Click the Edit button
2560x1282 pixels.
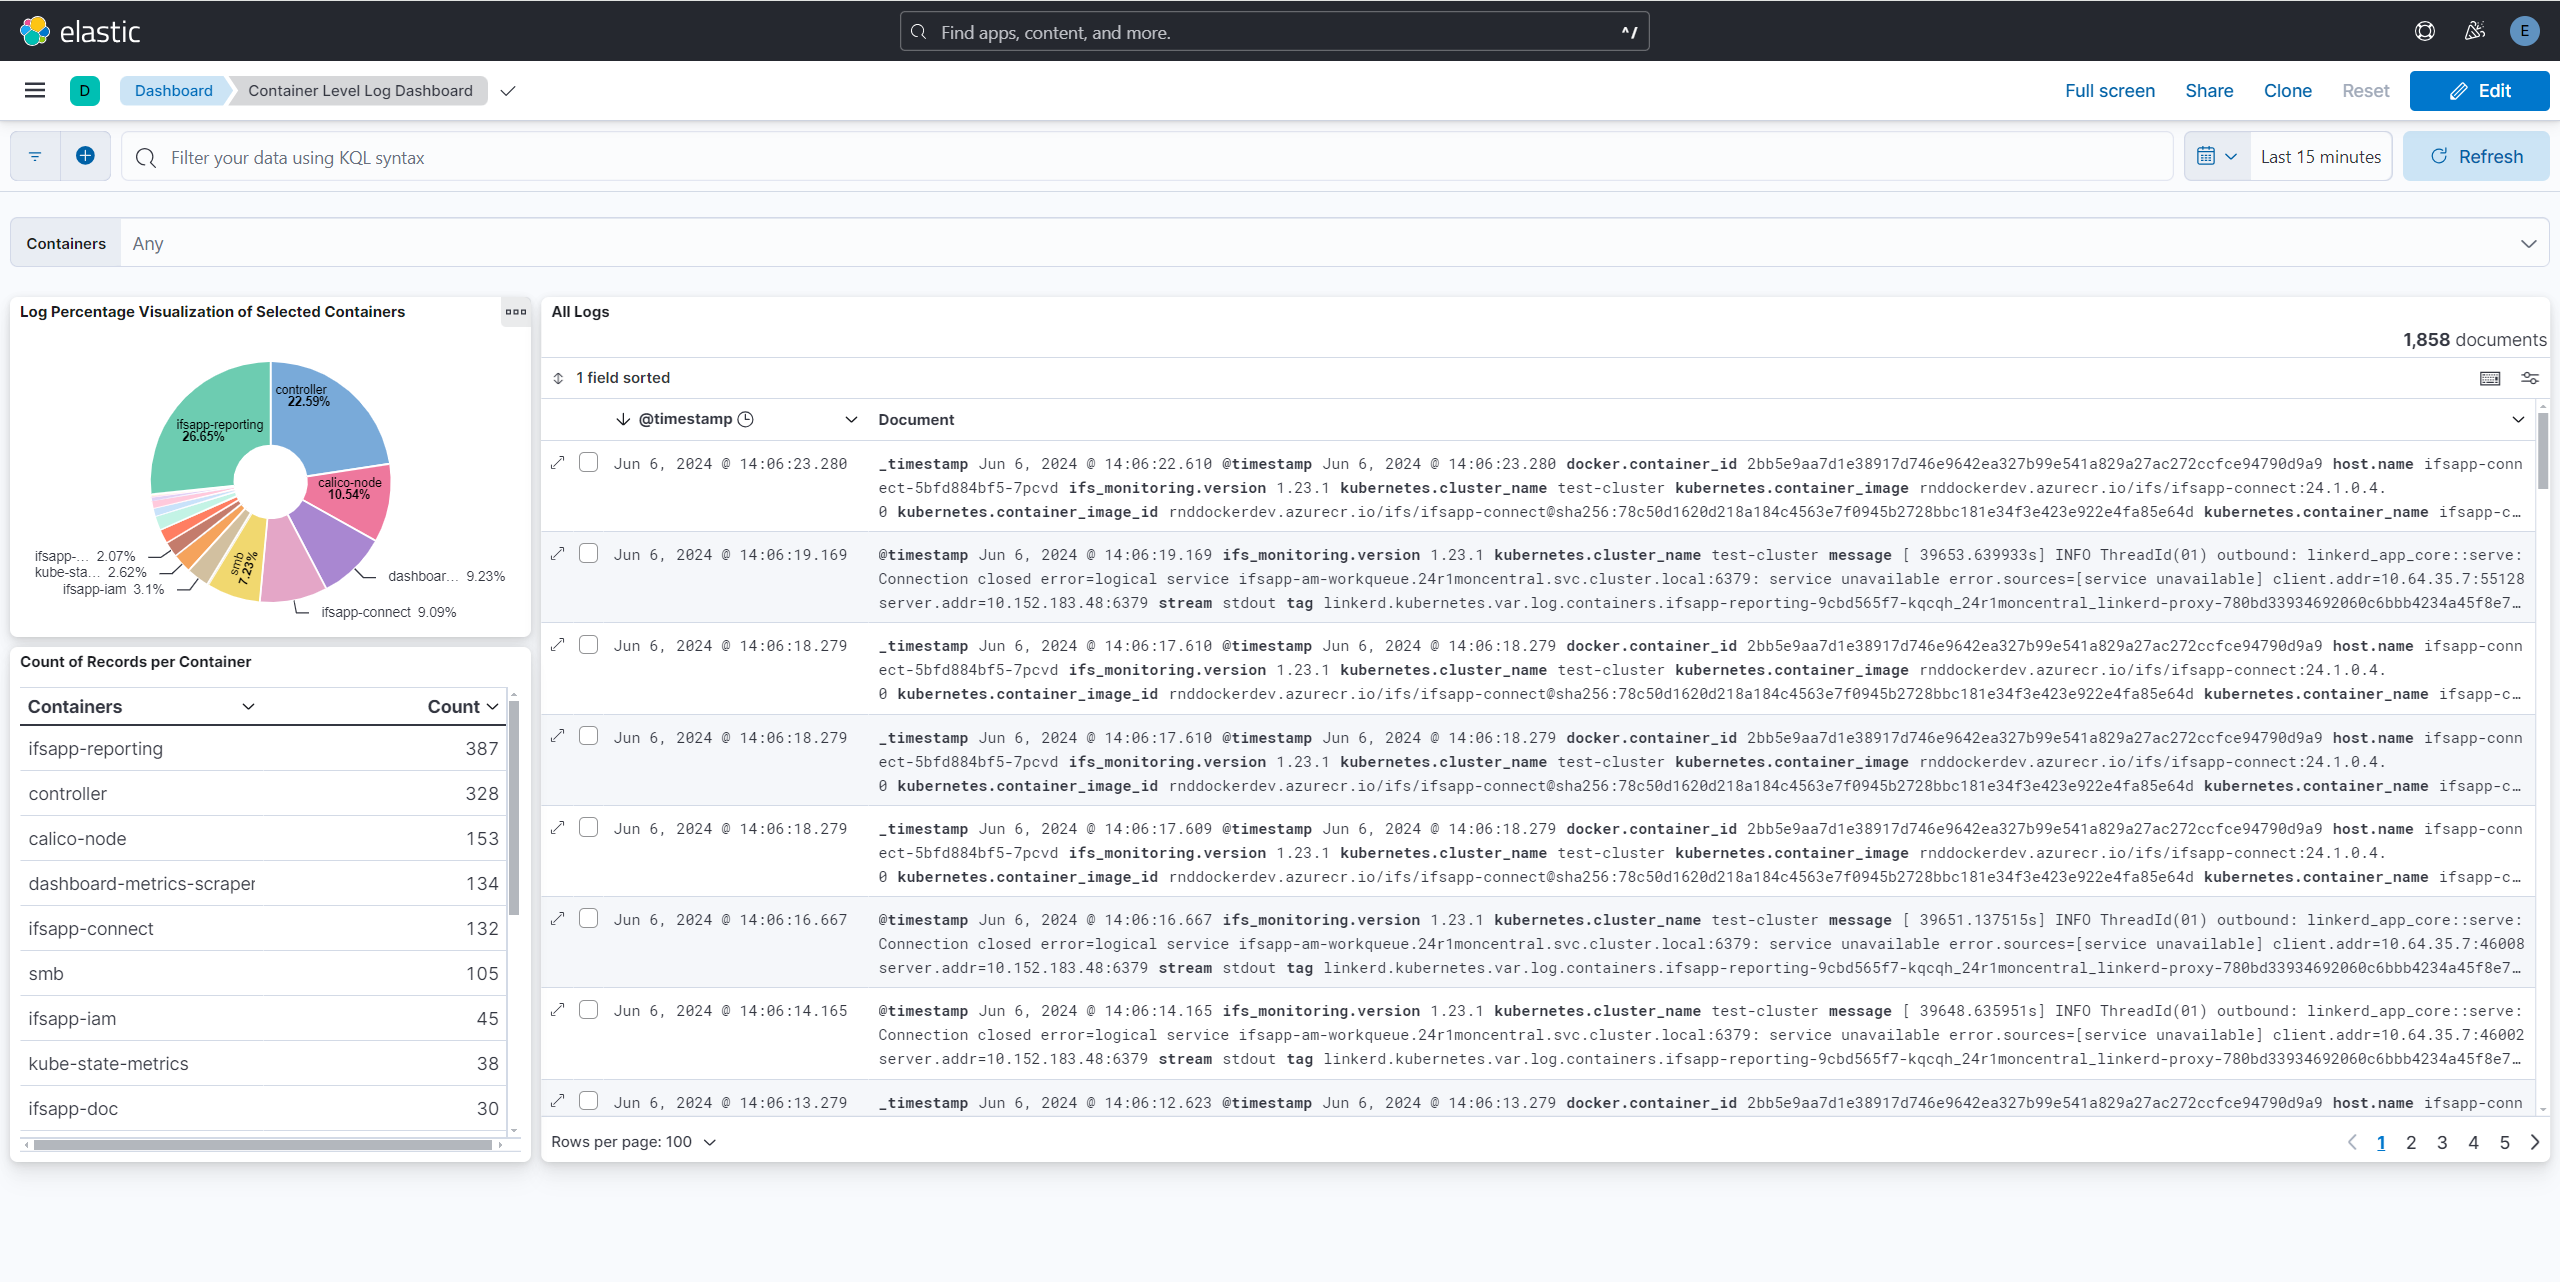coord(2479,90)
